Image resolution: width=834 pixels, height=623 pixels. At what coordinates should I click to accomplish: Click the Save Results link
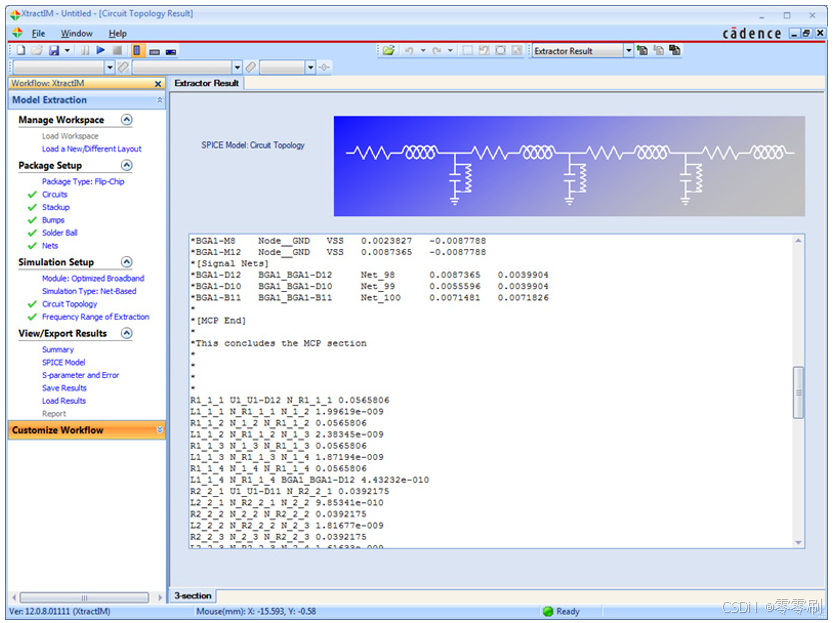pos(64,388)
